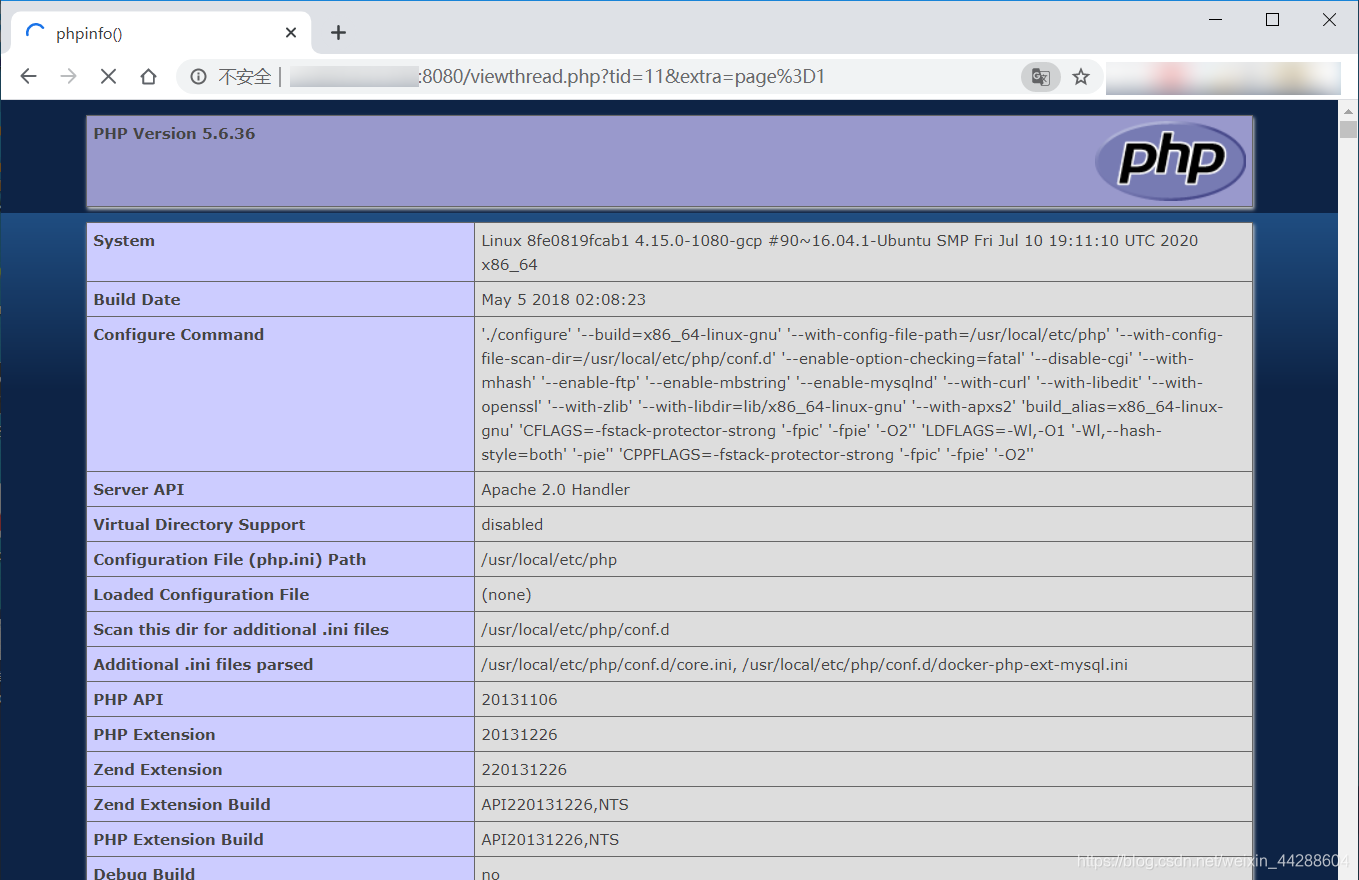The width and height of the screenshot is (1359, 880).
Task: Stop loading the page with X button
Action: click(108, 76)
